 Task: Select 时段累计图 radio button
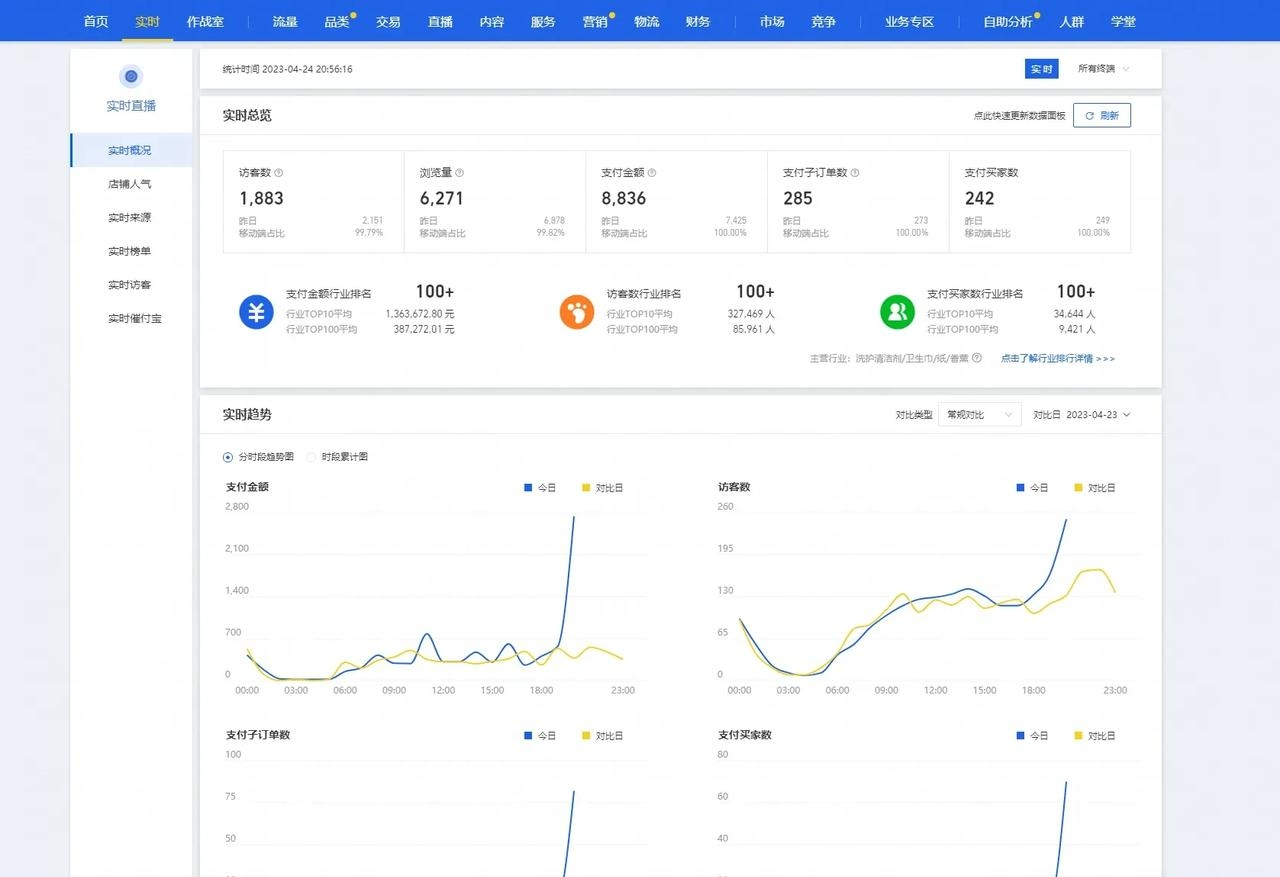click(311, 457)
